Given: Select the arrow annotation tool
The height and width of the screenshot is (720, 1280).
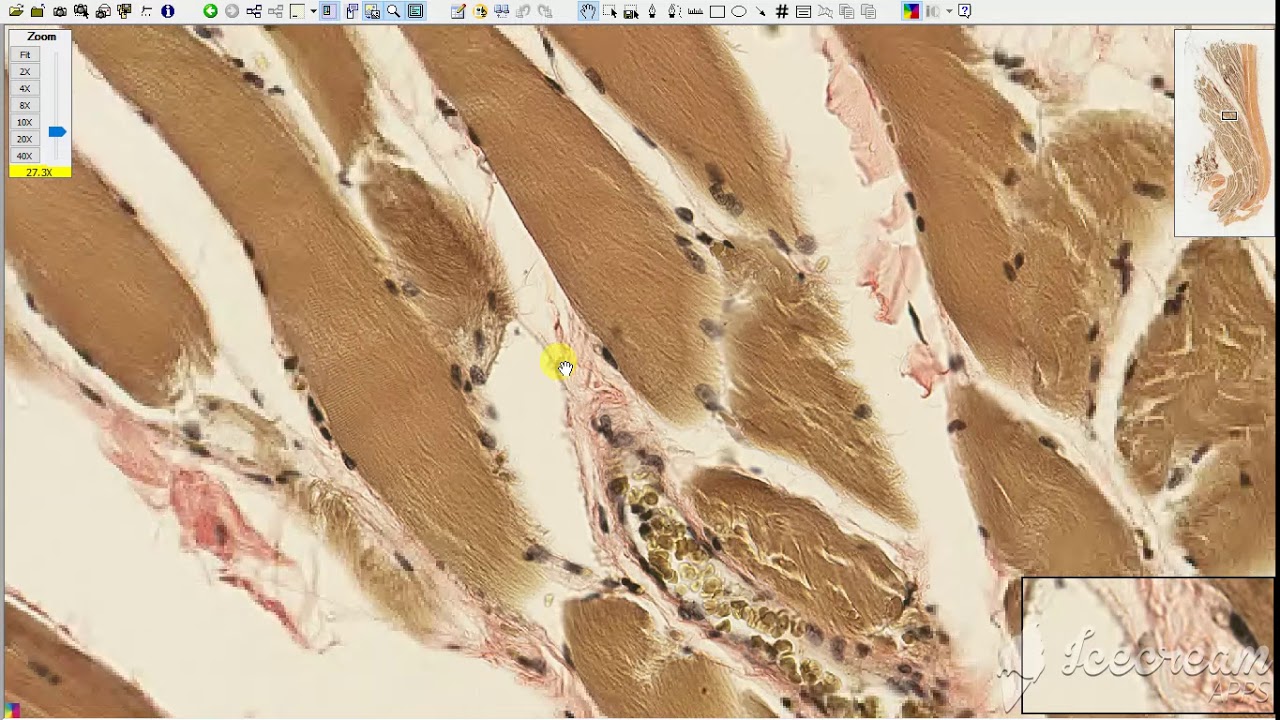Looking at the screenshot, I should pyautogui.click(x=761, y=11).
